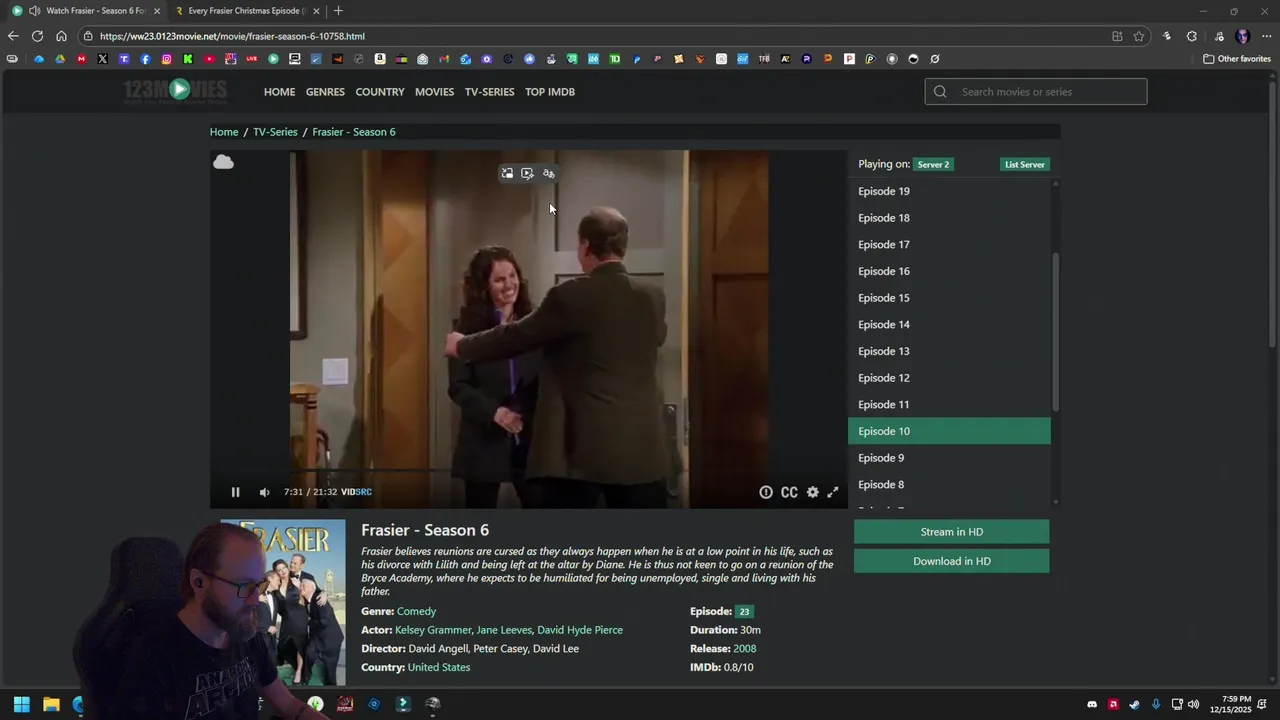
Task: Open the List Server dropdown
Action: 1025,164
